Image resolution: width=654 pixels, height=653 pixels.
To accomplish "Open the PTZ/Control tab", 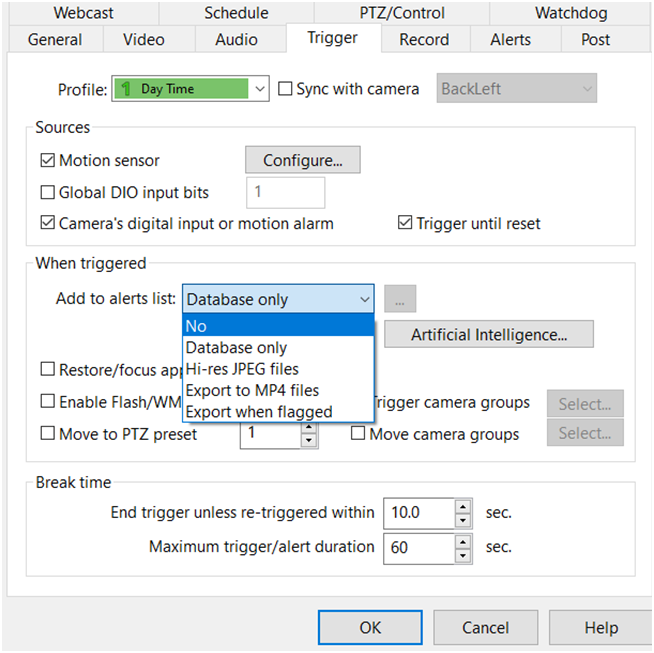I will (400, 13).
